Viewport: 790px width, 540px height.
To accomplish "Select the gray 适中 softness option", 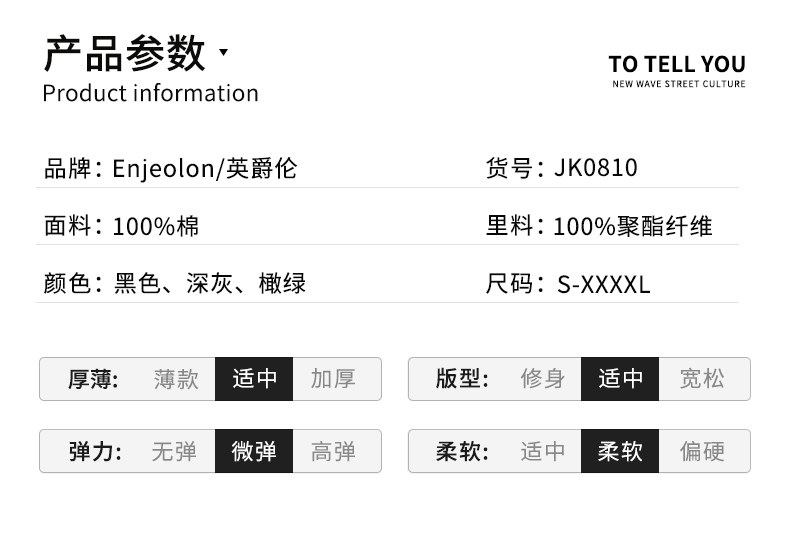I will click(x=543, y=451).
